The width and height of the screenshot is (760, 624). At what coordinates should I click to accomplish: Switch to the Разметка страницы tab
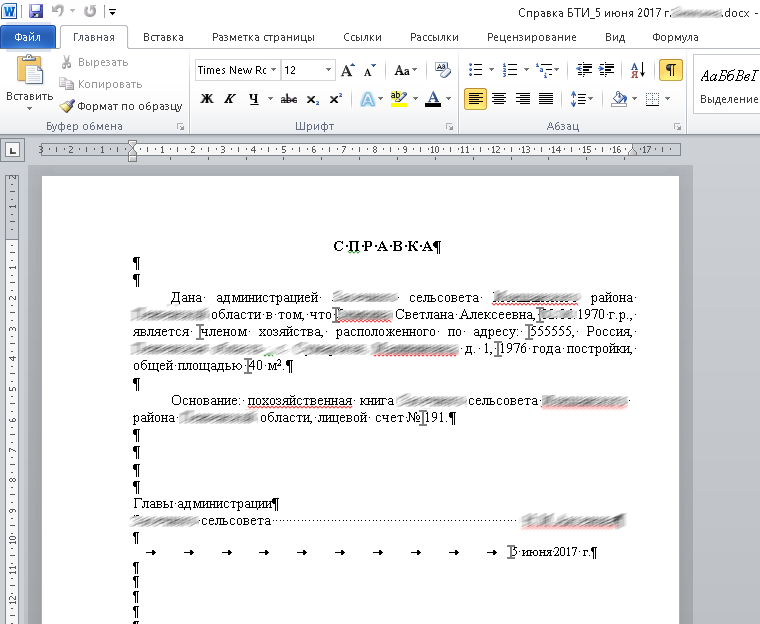pyautogui.click(x=263, y=37)
